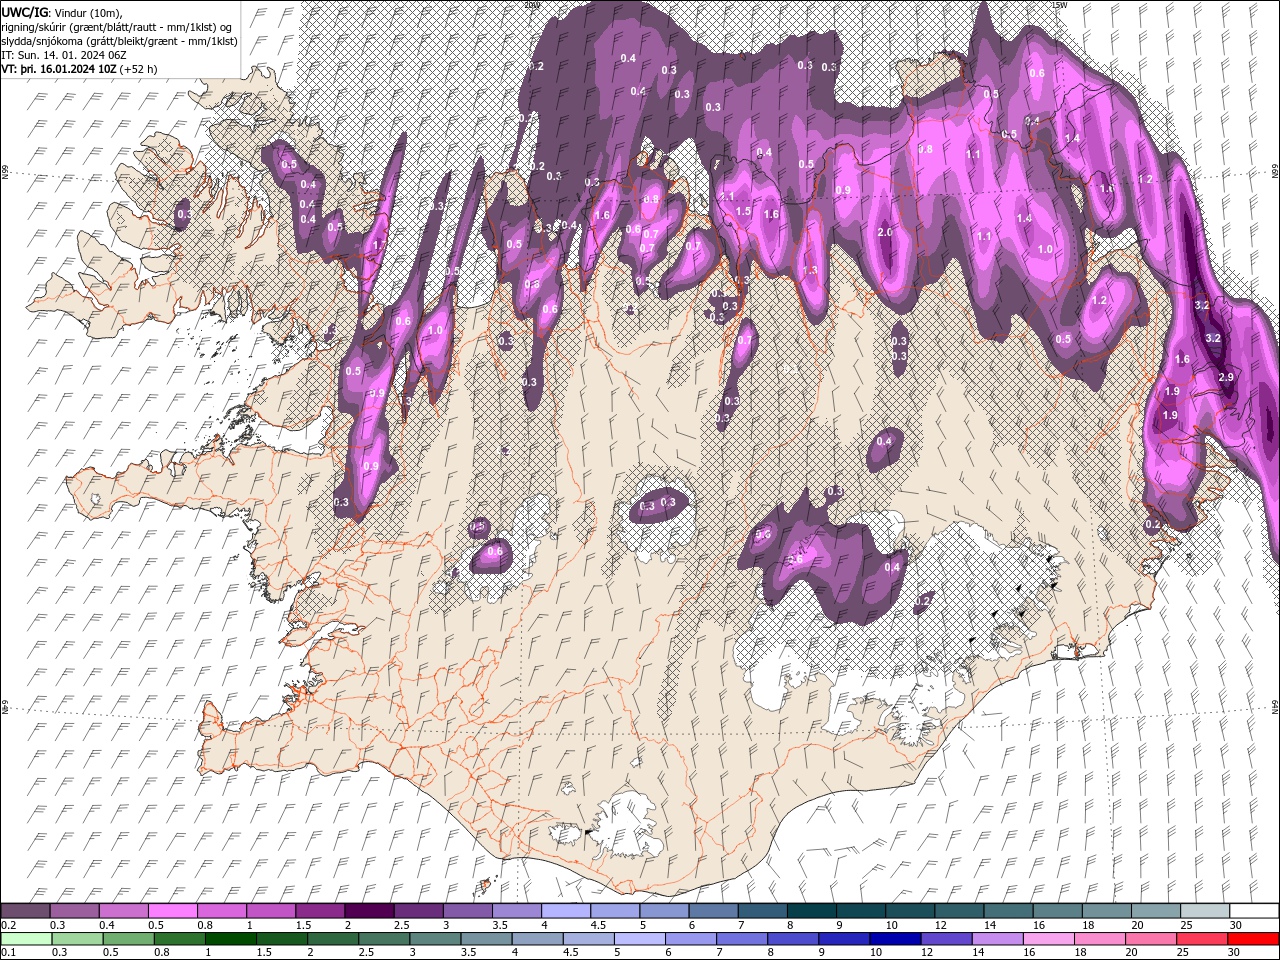Pick the pale grey 25 swatch, upper legend
Viewport: 1280px width, 960px height.
click(1204, 911)
